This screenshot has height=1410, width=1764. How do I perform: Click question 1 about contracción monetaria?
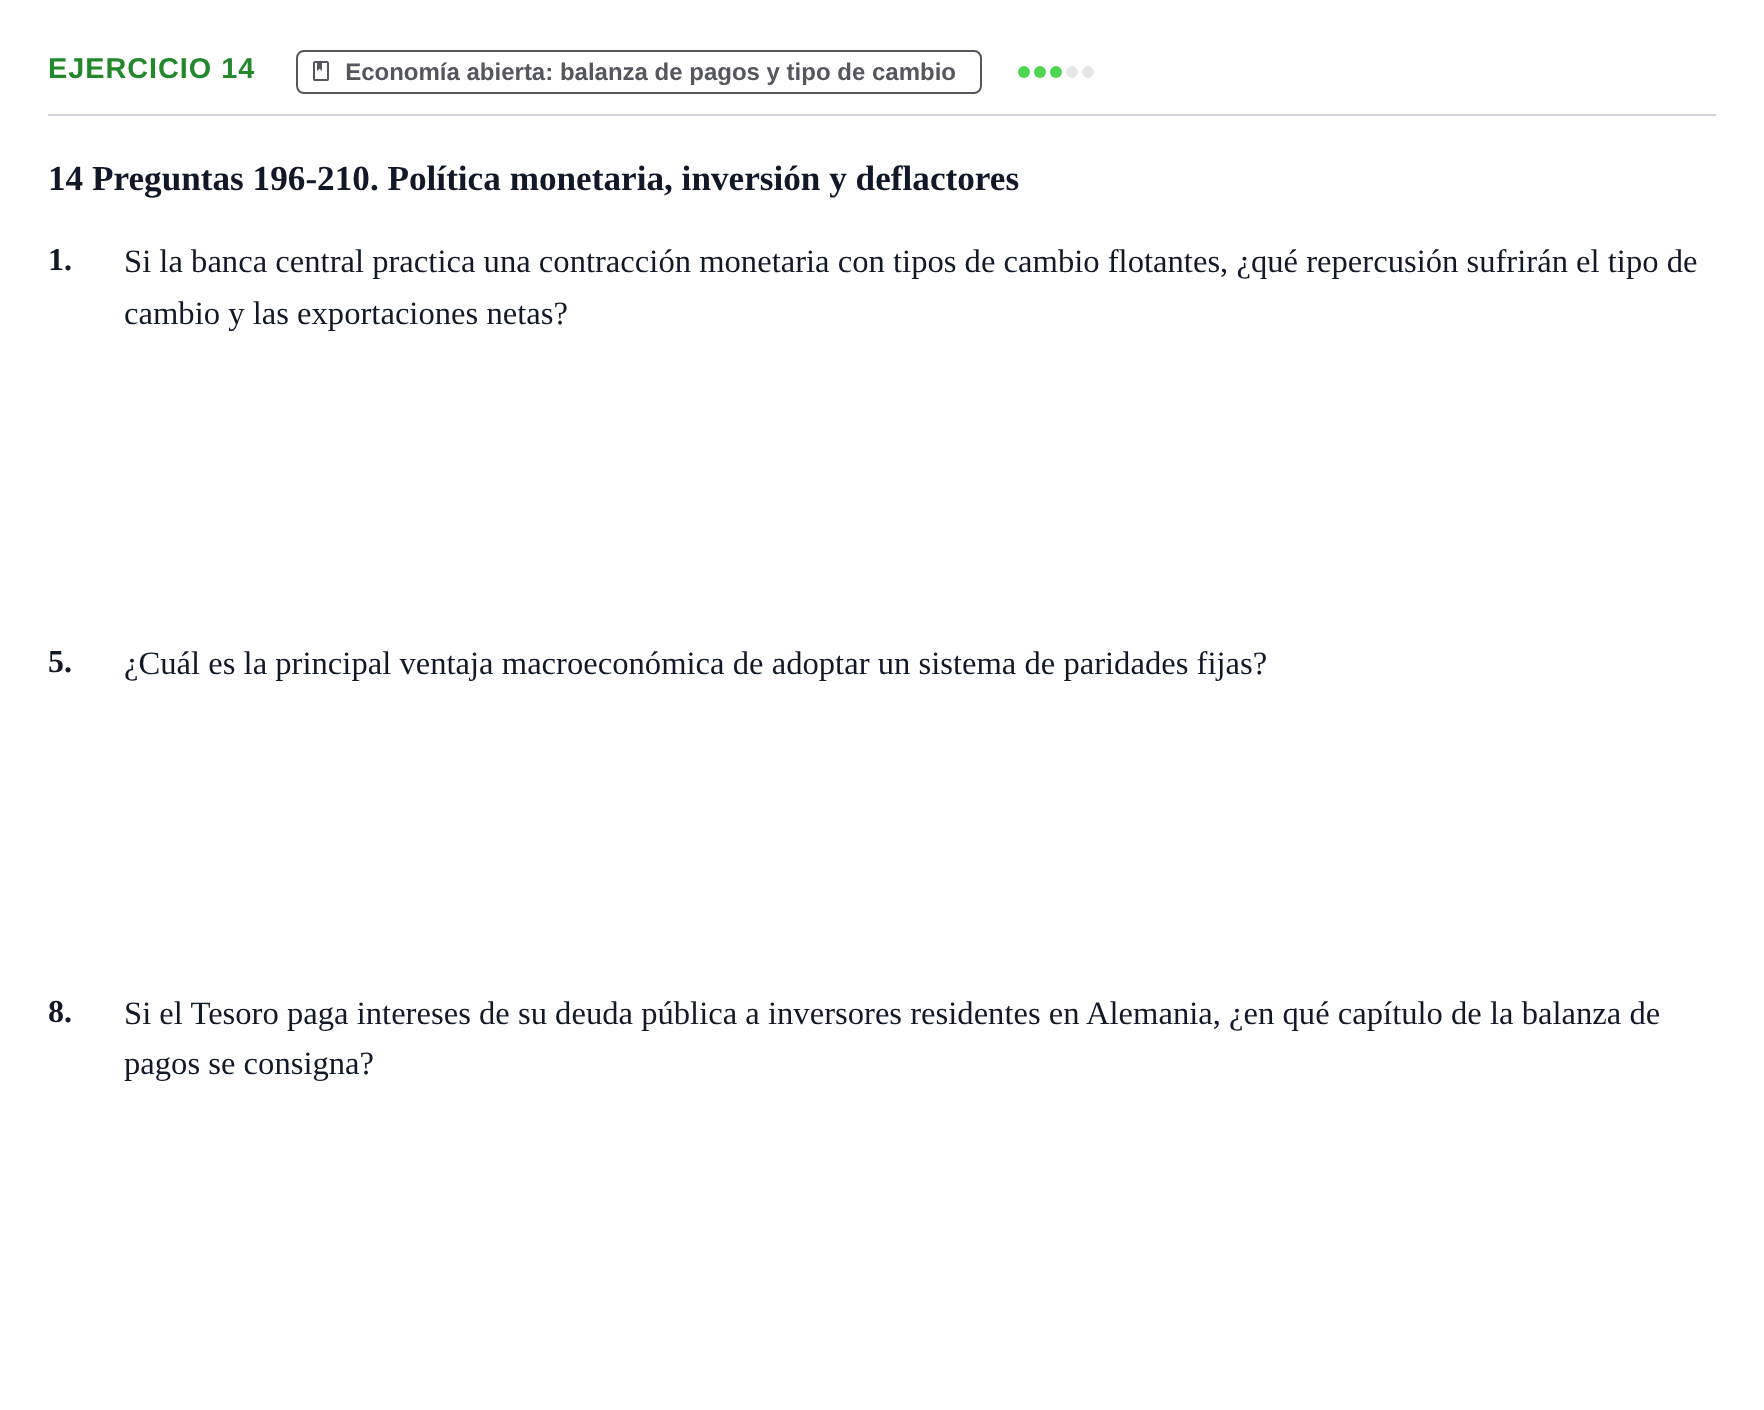910,288
